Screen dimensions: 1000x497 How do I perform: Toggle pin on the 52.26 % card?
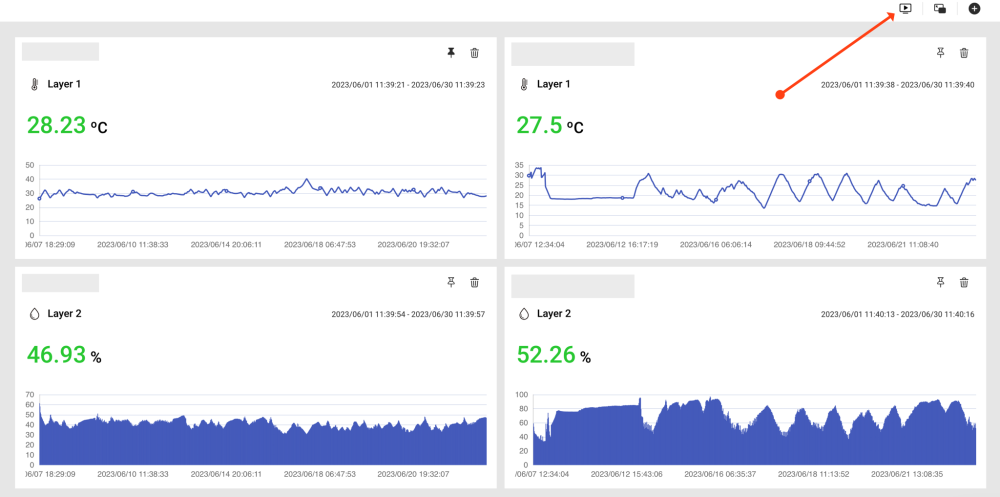[x=940, y=283]
